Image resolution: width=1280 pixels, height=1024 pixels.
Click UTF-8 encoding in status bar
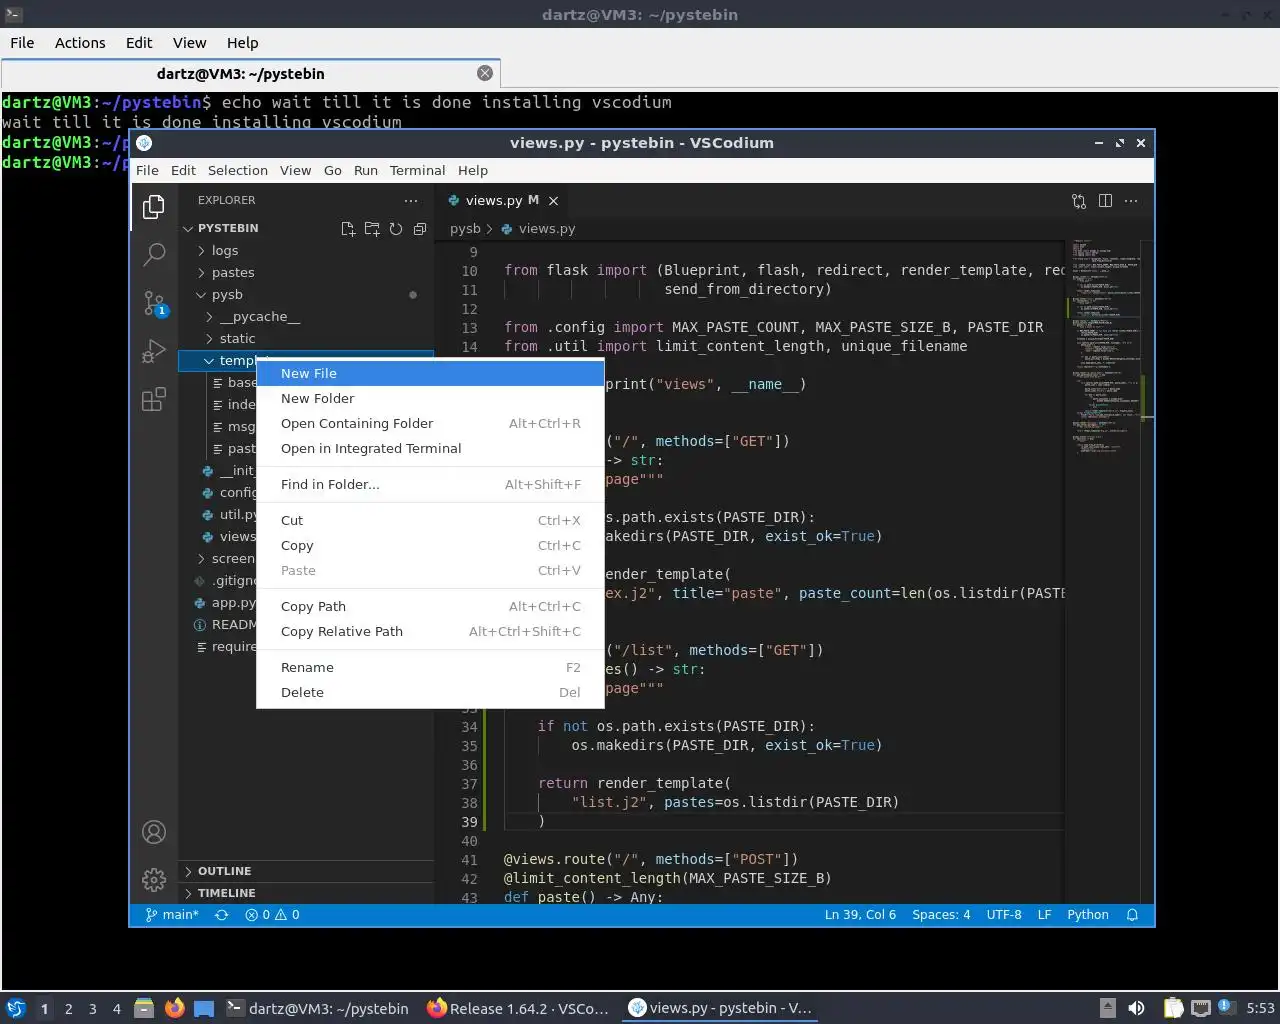tap(1004, 915)
